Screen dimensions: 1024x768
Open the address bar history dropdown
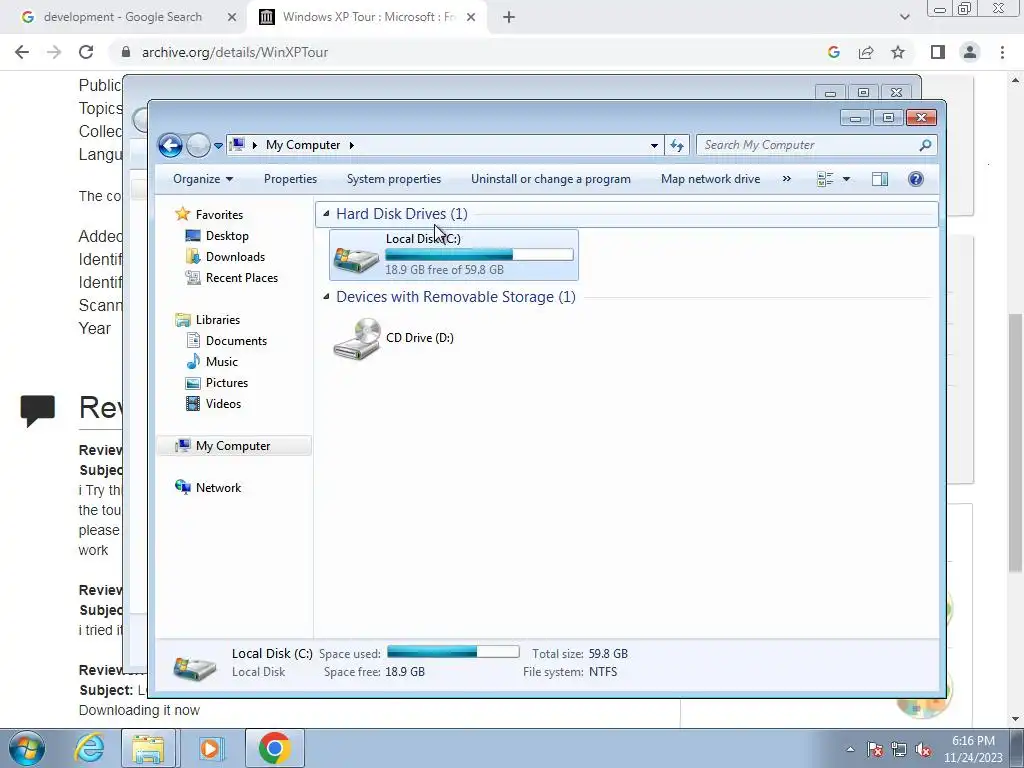(654, 145)
